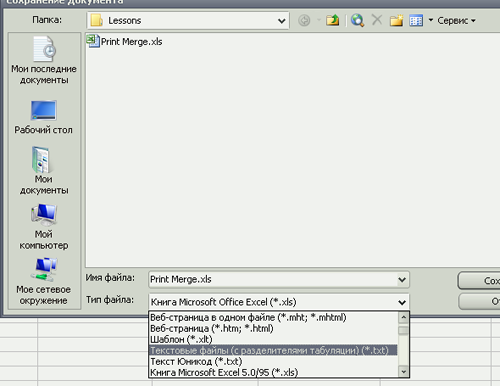
Task: Open Мои последние документы location
Action: pos(44,60)
